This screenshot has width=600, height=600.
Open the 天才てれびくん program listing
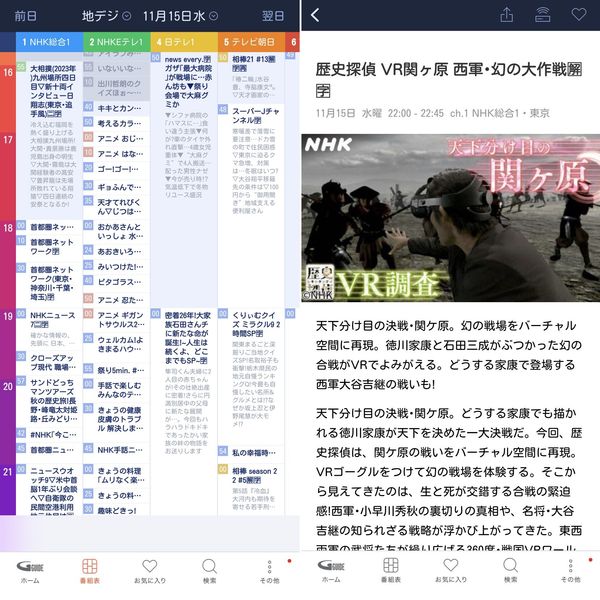(x=117, y=207)
